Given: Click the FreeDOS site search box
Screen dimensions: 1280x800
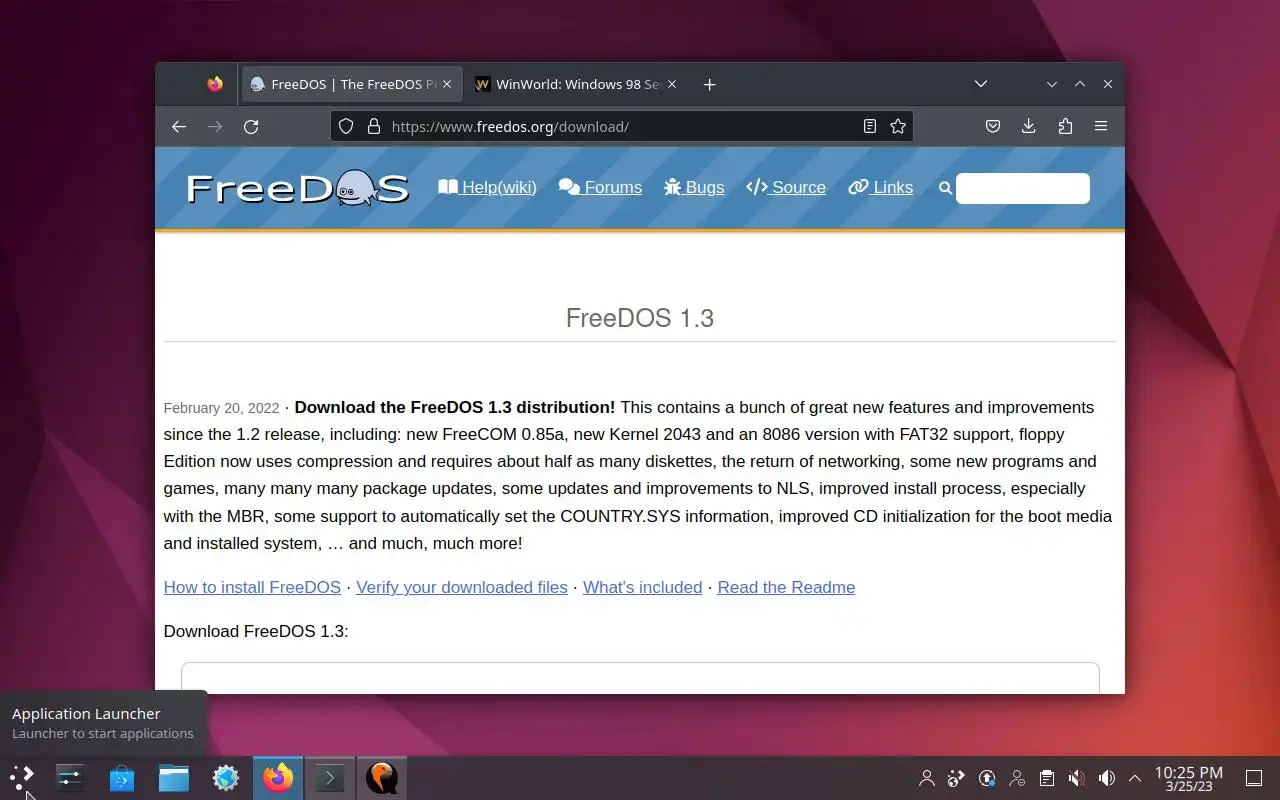Looking at the screenshot, I should coord(1022,188).
